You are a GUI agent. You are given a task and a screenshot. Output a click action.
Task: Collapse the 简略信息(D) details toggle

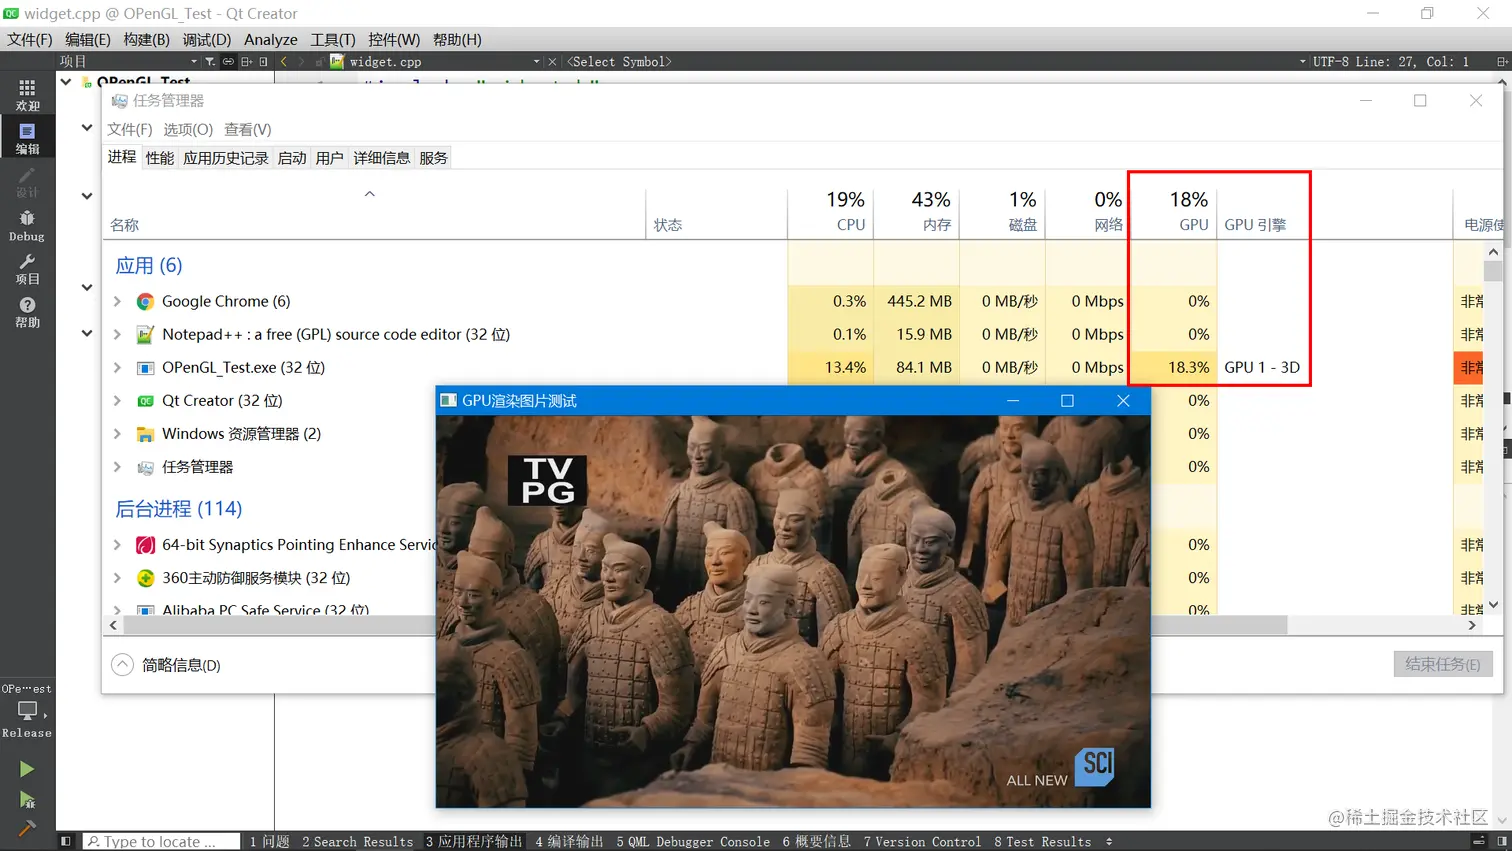(121, 663)
